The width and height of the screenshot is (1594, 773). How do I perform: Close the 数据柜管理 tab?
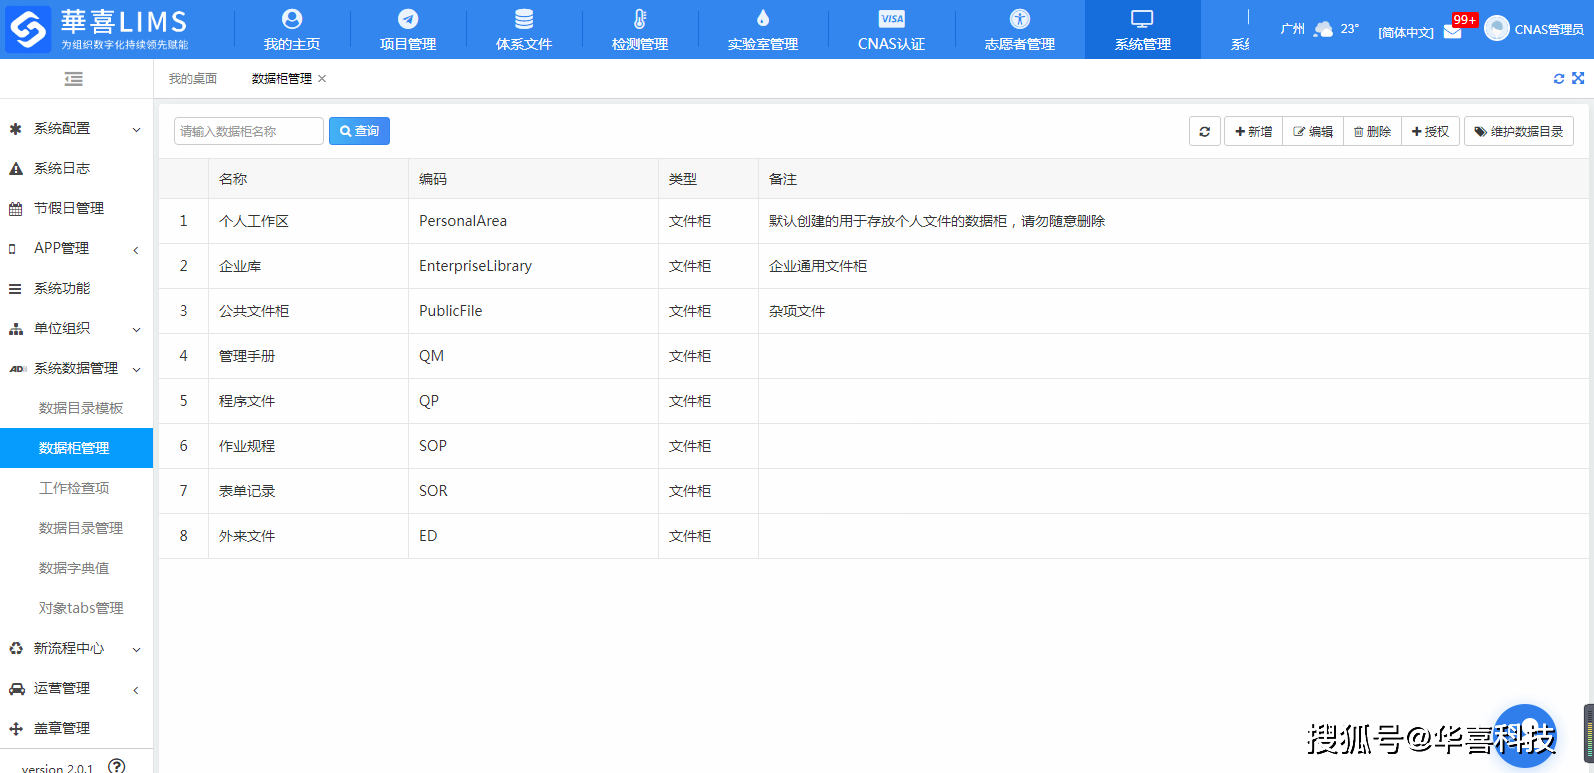click(x=322, y=79)
